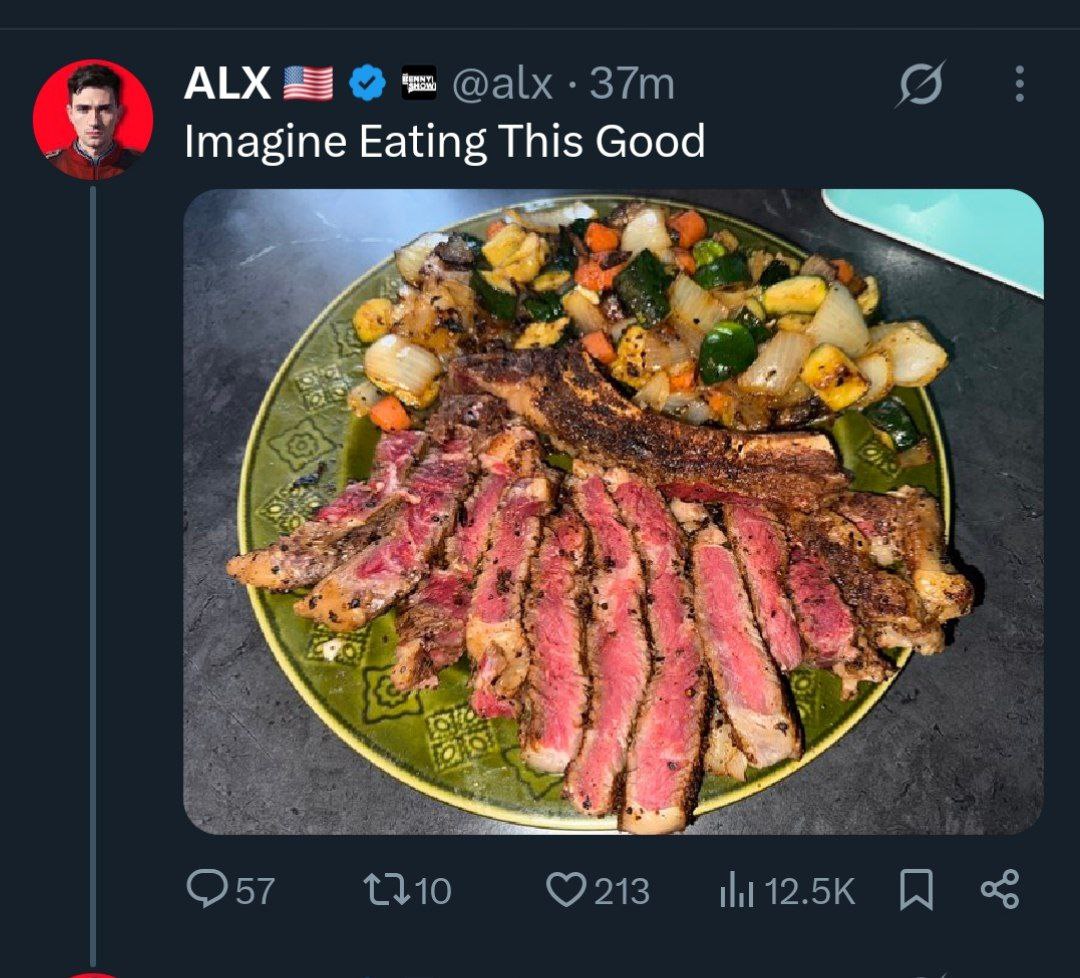Reply using the speech bubble icon
Screen dimensions: 1080x978
point(207,889)
